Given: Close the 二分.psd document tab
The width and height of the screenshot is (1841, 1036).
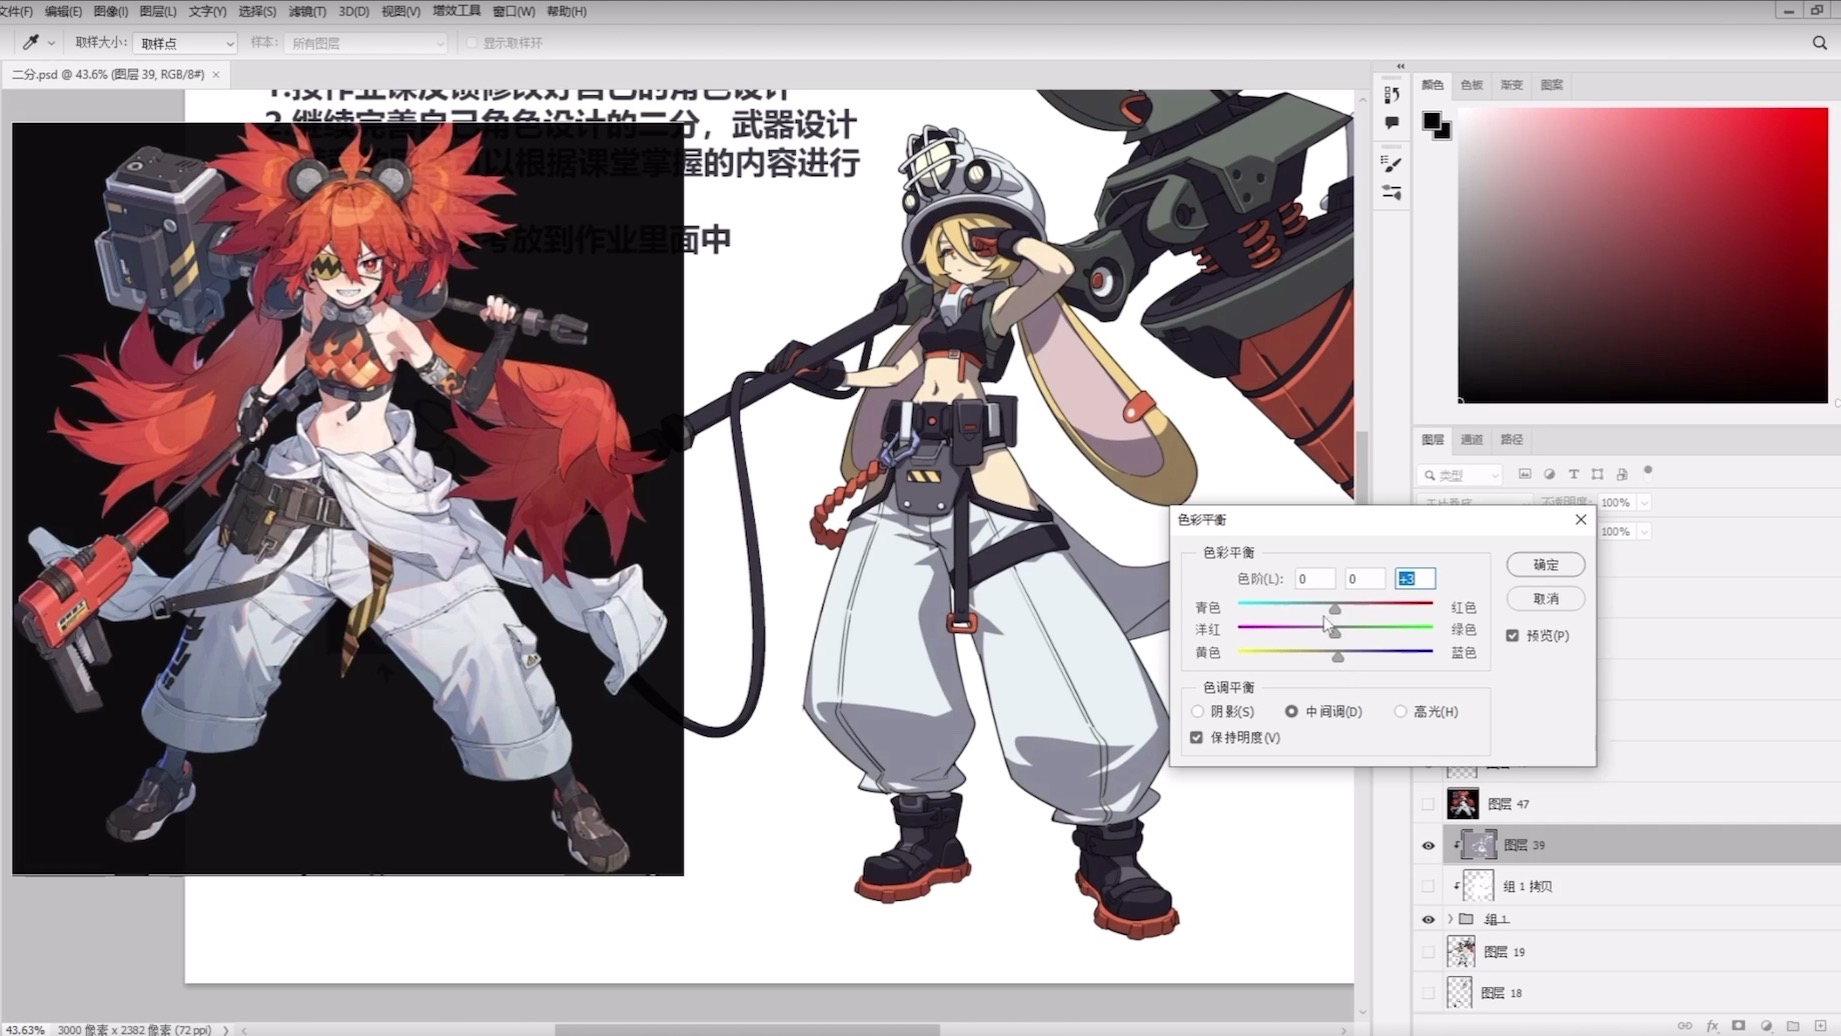Looking at the screenshot, I should tap(216, 75).
